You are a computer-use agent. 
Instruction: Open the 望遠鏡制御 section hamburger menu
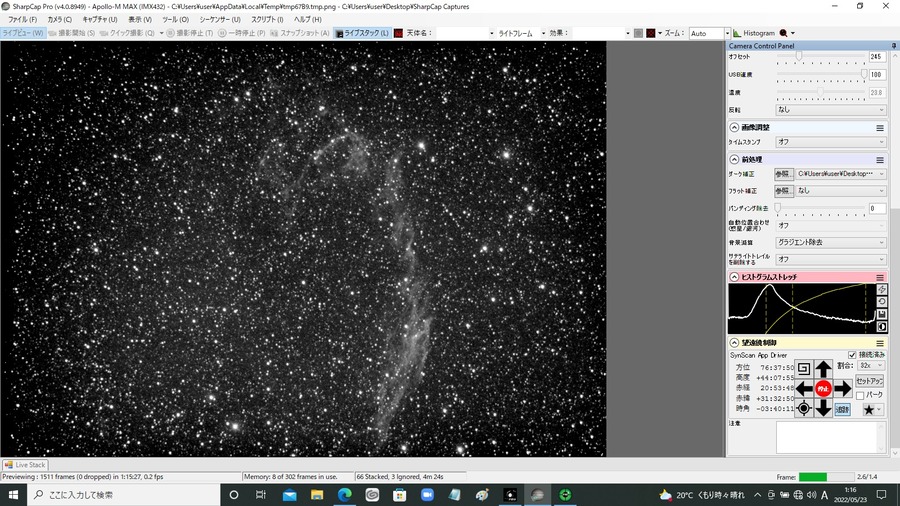pyautogui.click(x=879, y=342)
